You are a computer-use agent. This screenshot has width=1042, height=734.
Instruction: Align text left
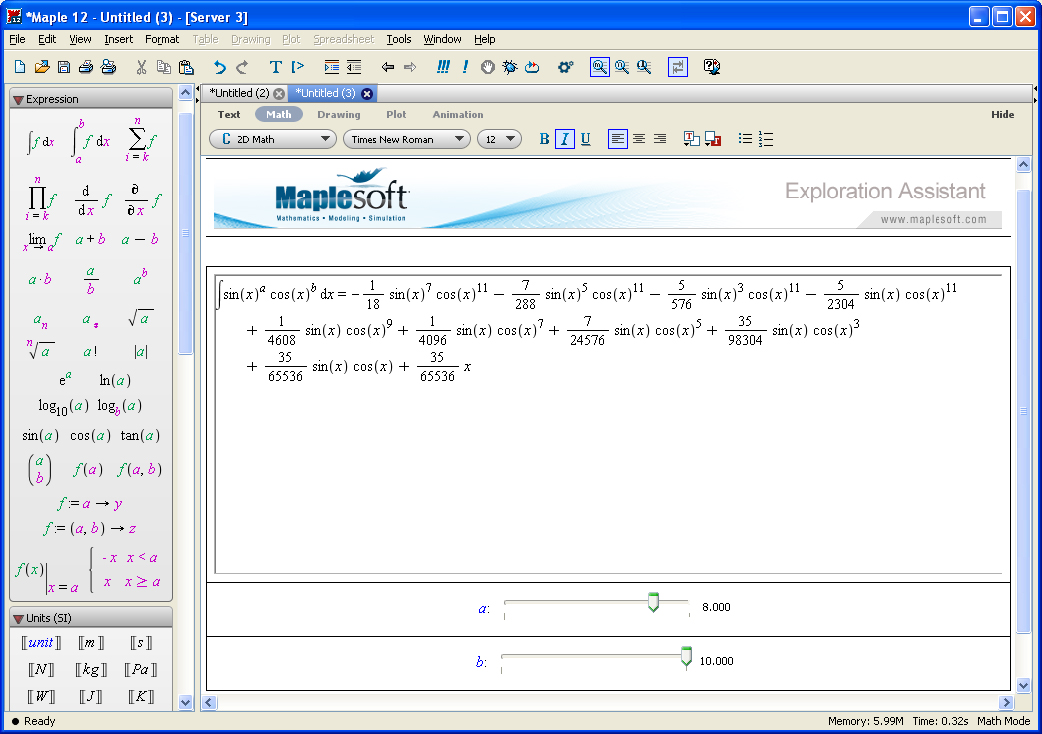click(x=617, y=139)
